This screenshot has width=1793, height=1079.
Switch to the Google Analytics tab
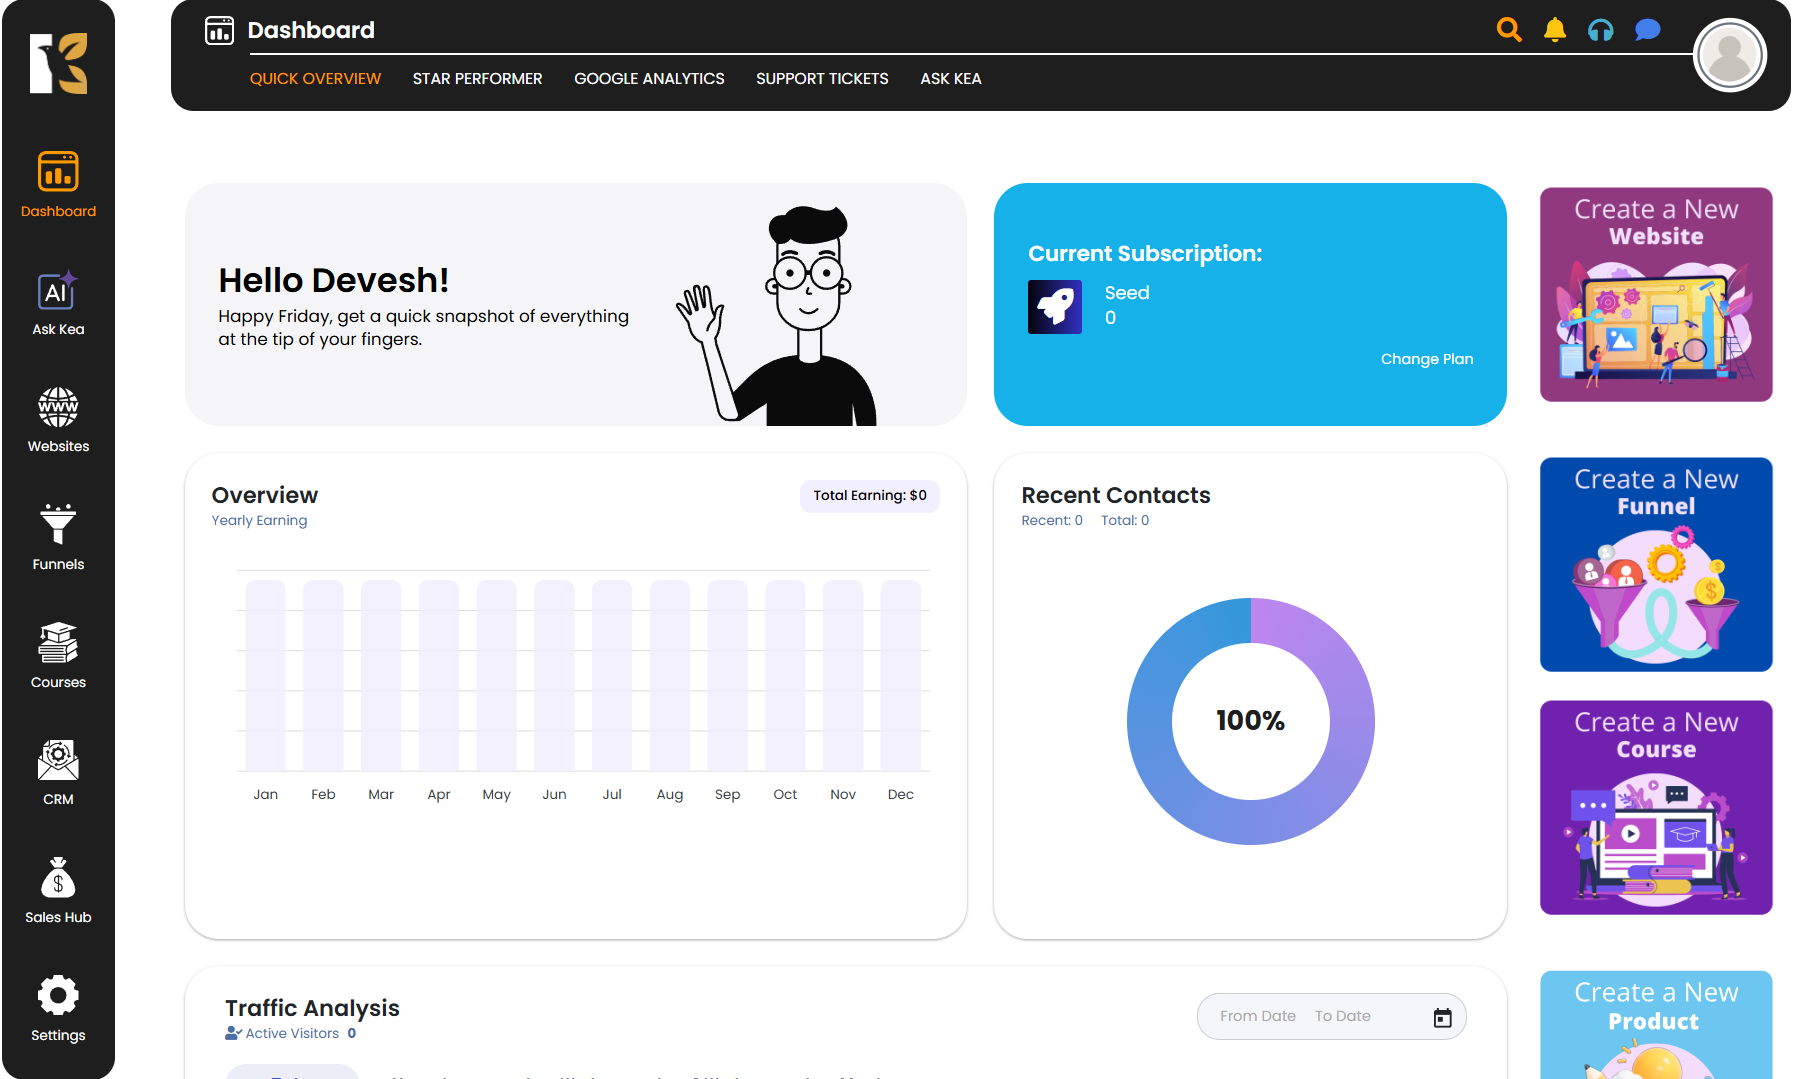tap(649, 79)
